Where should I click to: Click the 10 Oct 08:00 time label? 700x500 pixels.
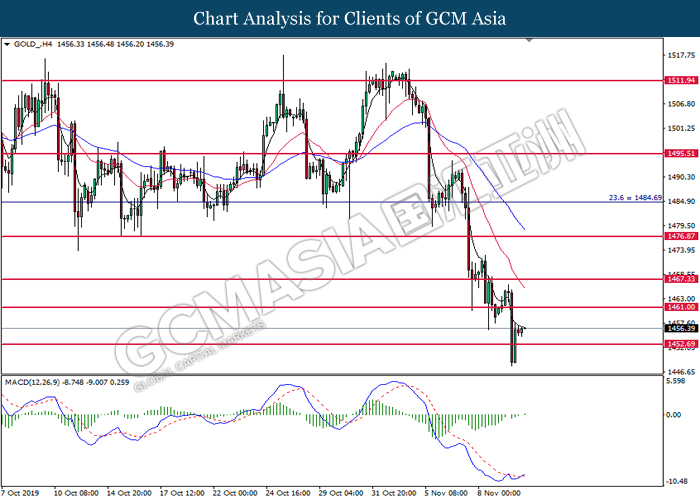76,493
